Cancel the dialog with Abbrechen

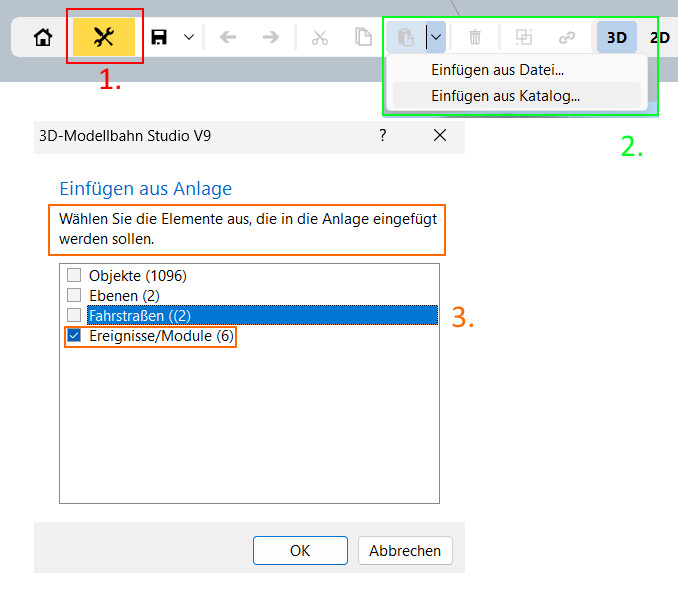coord(405,551)
